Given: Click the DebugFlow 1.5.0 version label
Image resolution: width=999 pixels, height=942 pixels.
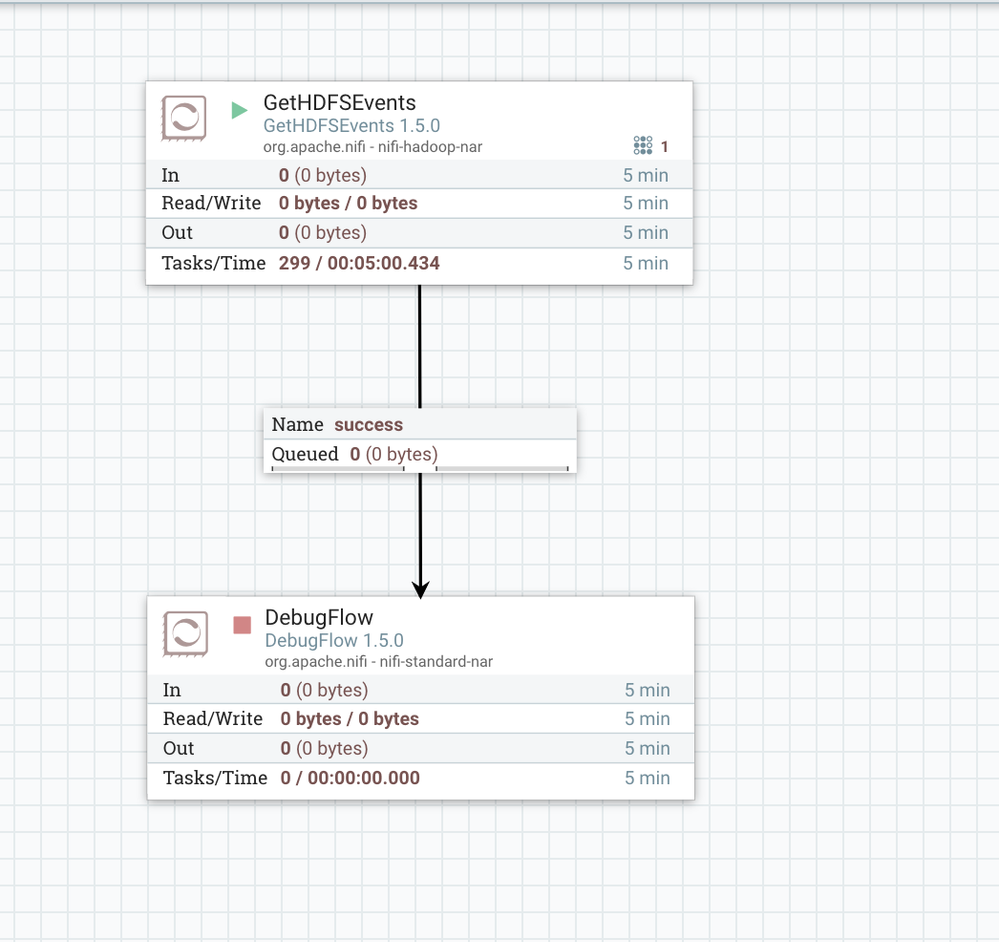Looking at the screenshot, I should (x=334, y=640).
